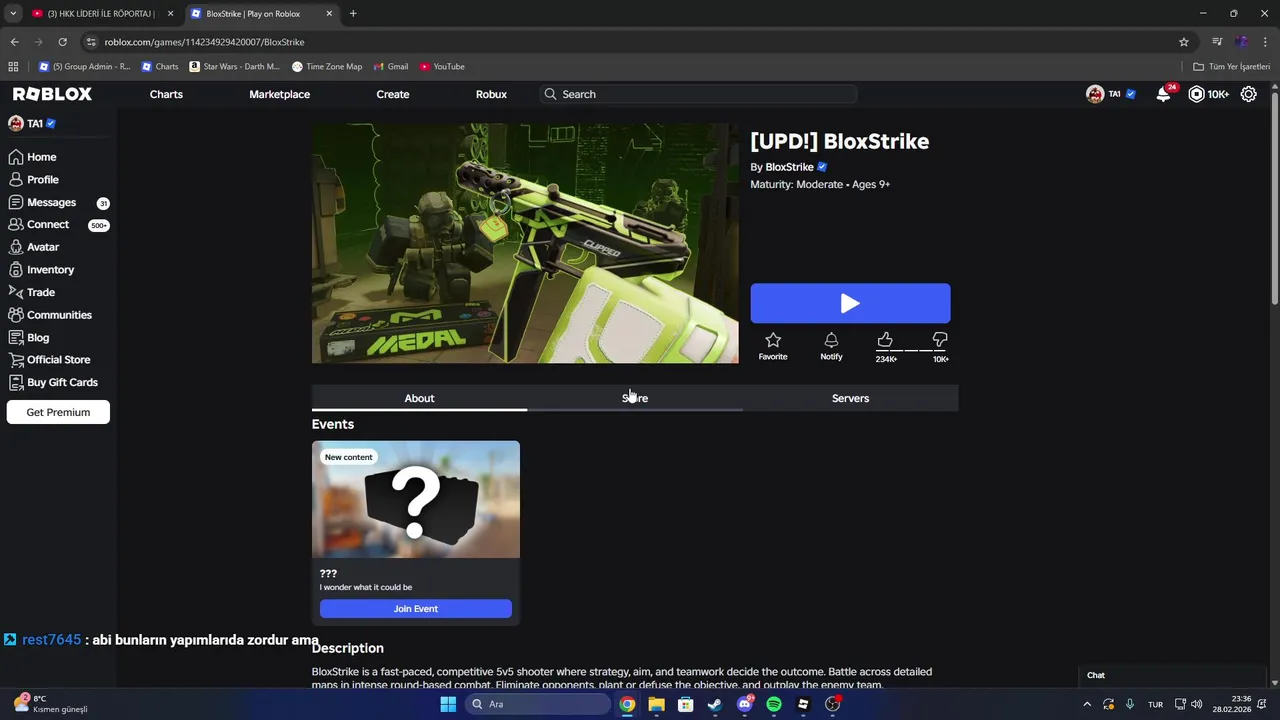Switch to the Servers tab
1280x720 pixels.
click(850, 398)
